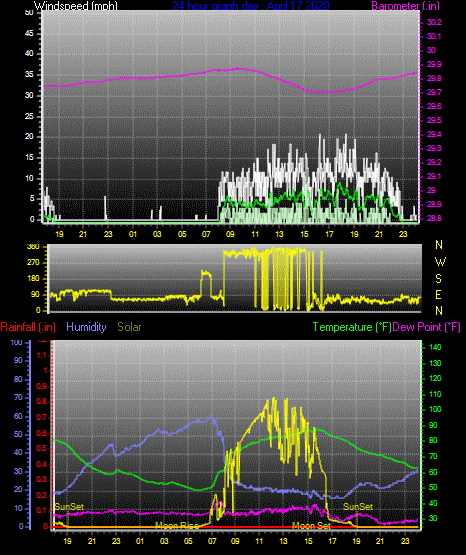Click the topmost 'N' compass label

pos(439,245)
